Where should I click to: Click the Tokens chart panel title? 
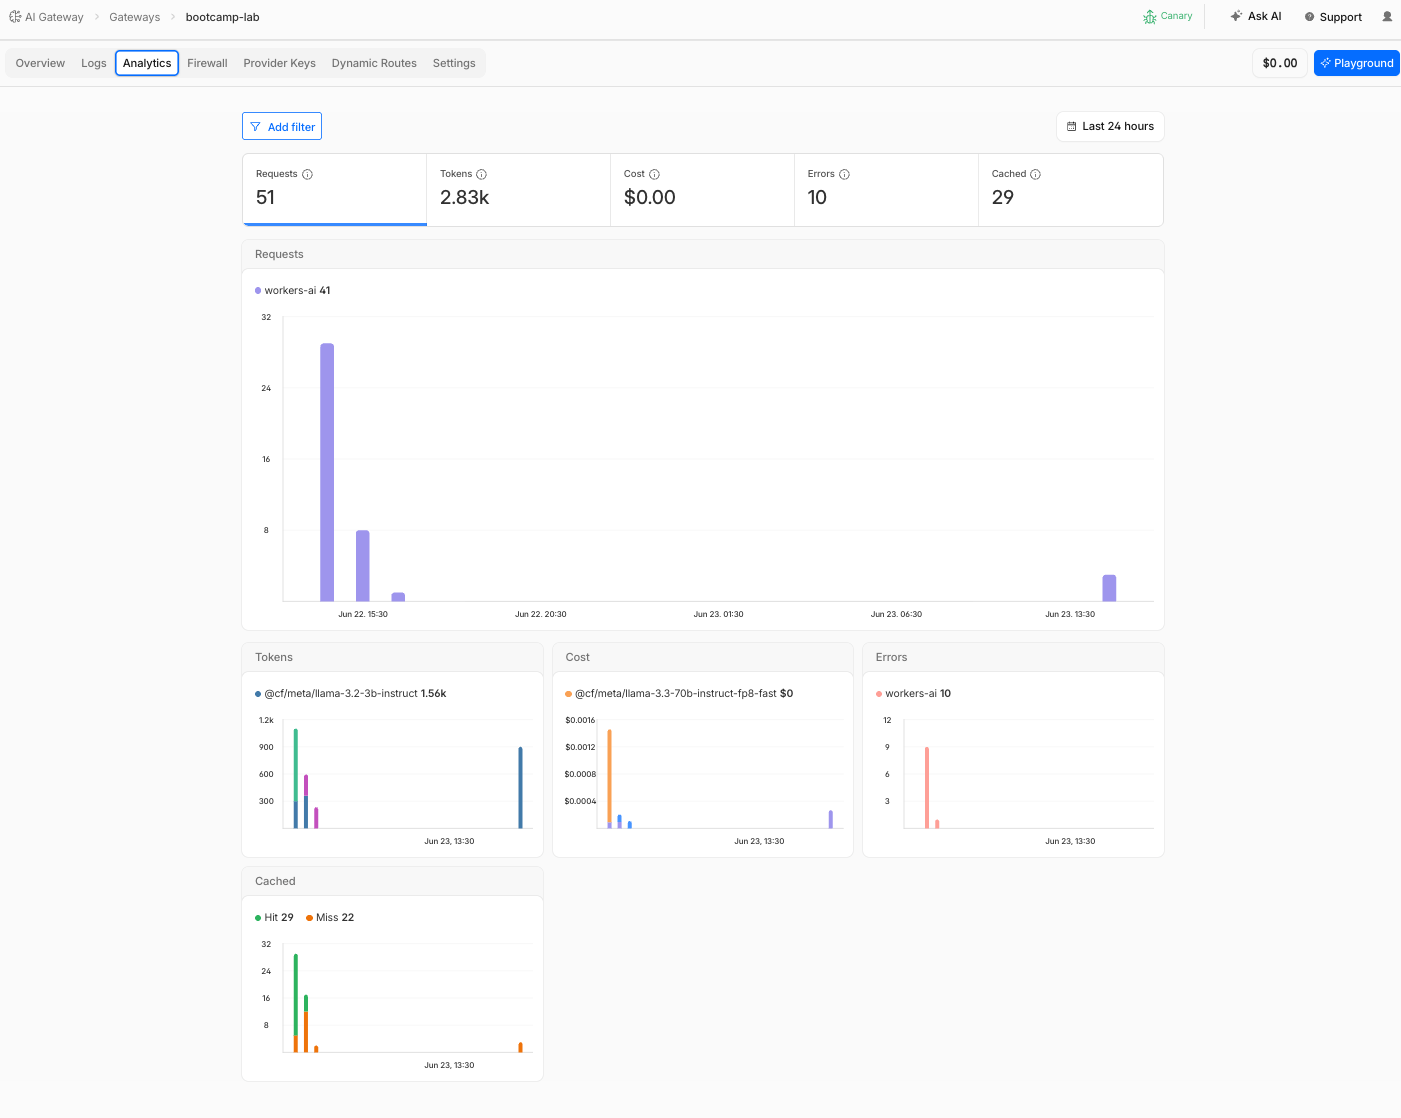(x=274, y=658)
